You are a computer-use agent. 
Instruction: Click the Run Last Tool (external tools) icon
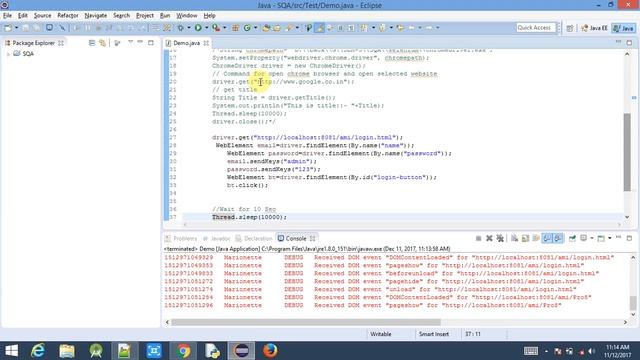click(x=216, y=28)
